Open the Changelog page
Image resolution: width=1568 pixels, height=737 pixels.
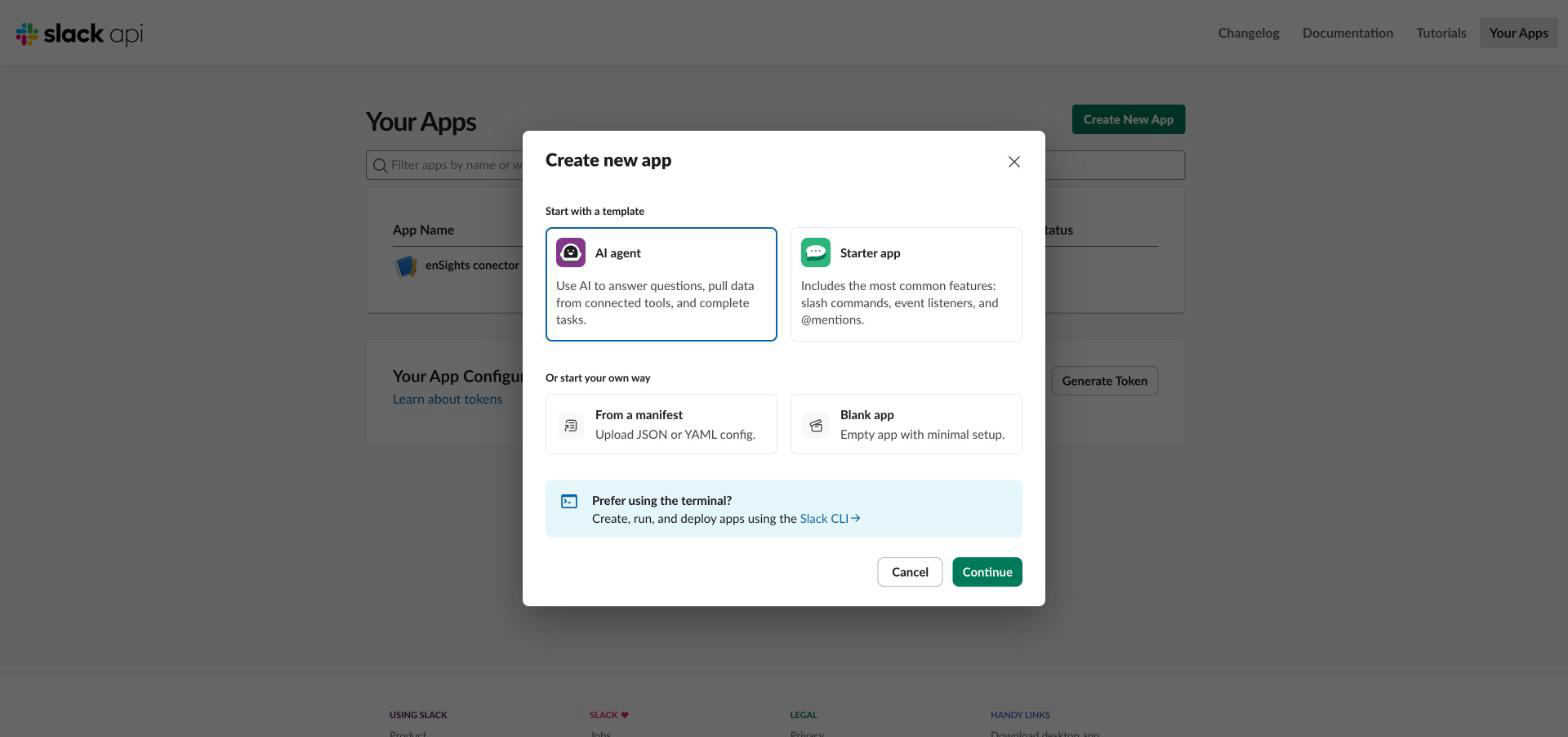(x=1248, y=33)
